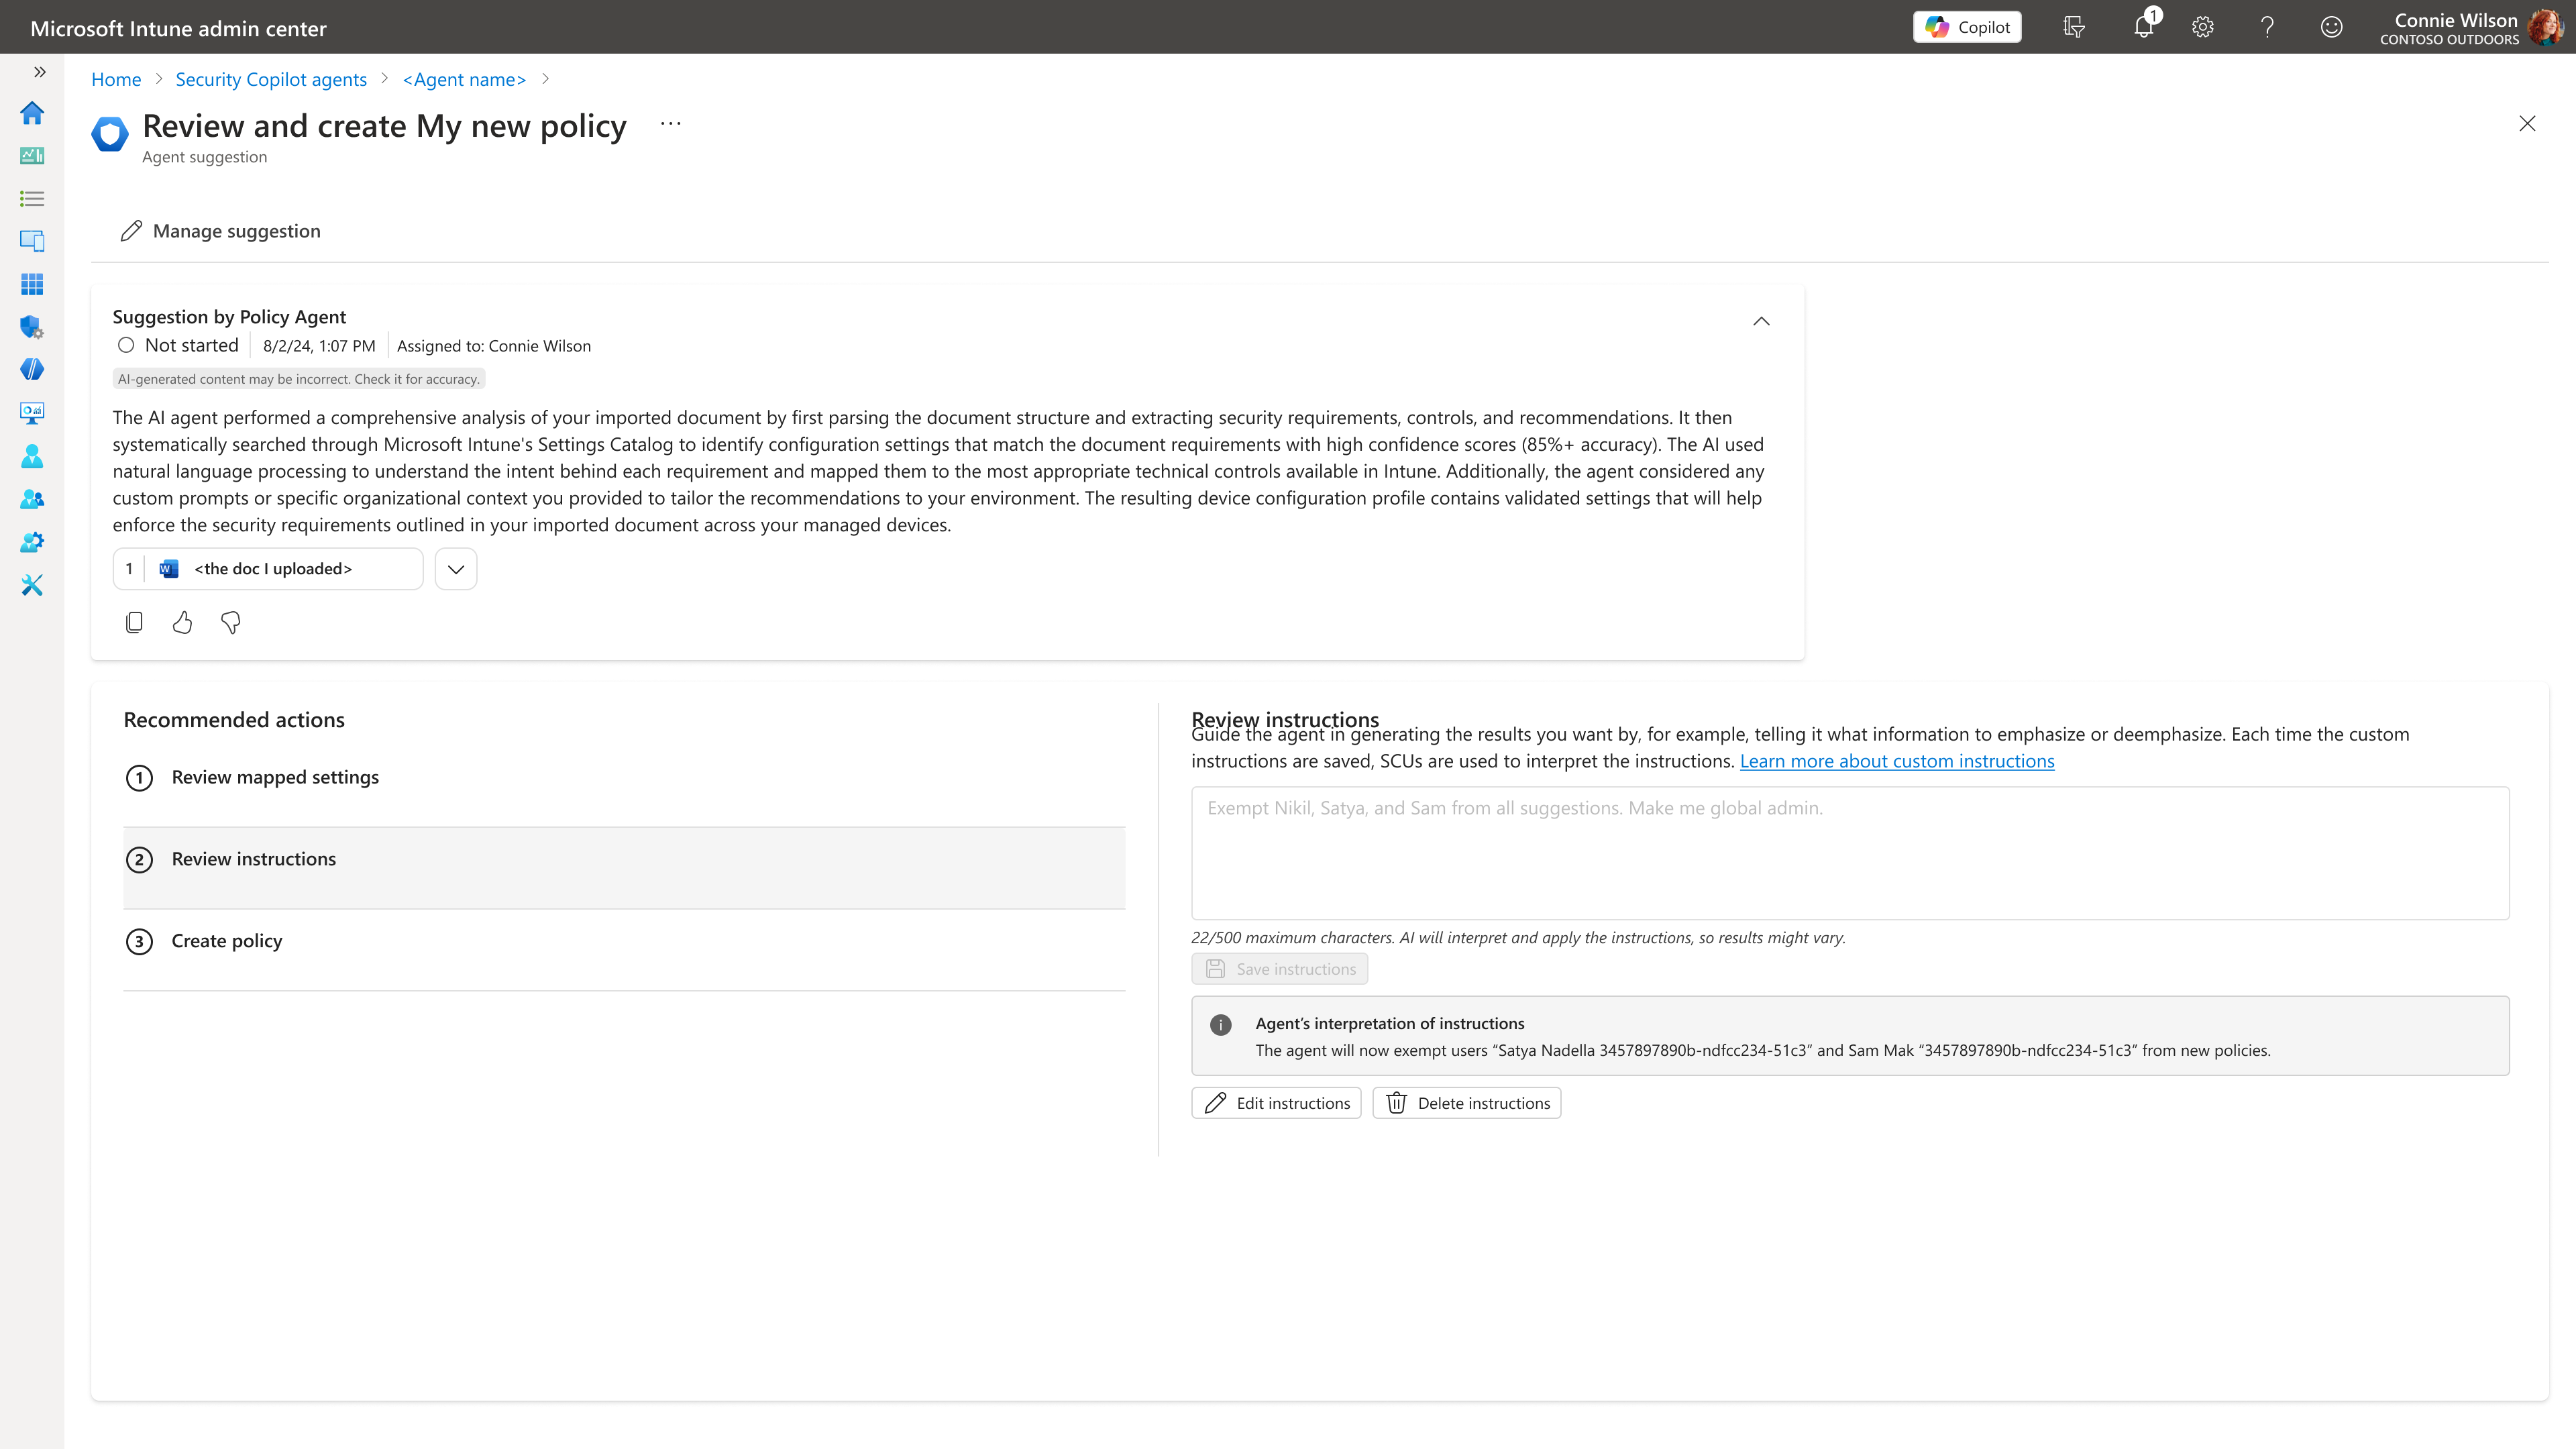Click the 'Recommended actions' heading

click(x=234, y=720)
